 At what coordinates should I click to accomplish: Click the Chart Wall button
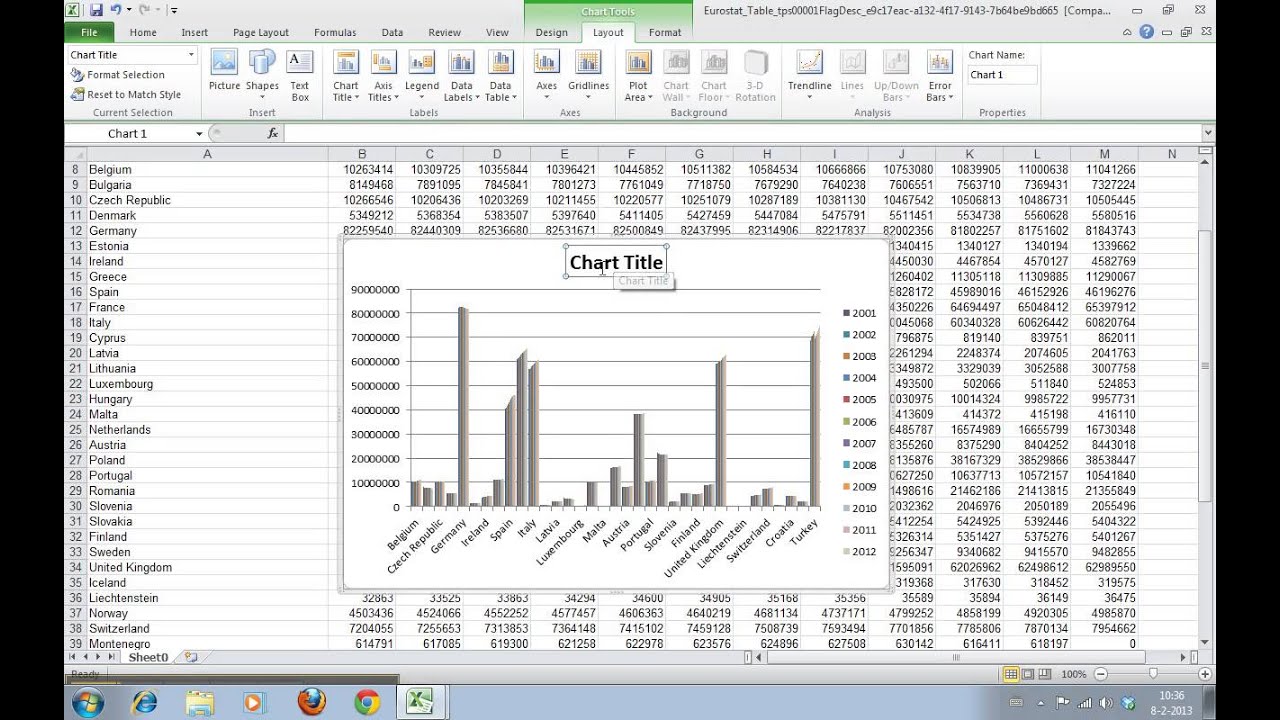coord(676,75)
